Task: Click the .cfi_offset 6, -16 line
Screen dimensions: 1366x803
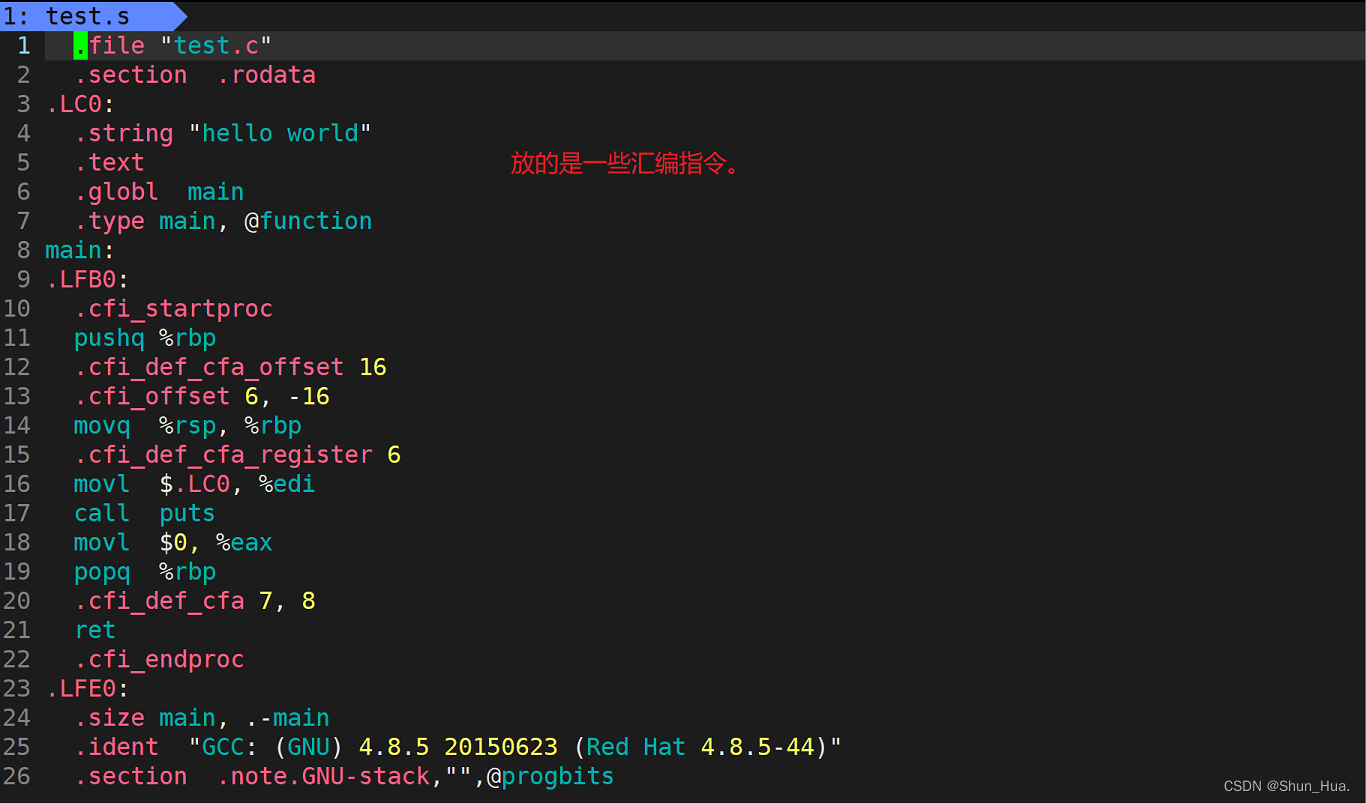Action: click(x=202, y=396)
